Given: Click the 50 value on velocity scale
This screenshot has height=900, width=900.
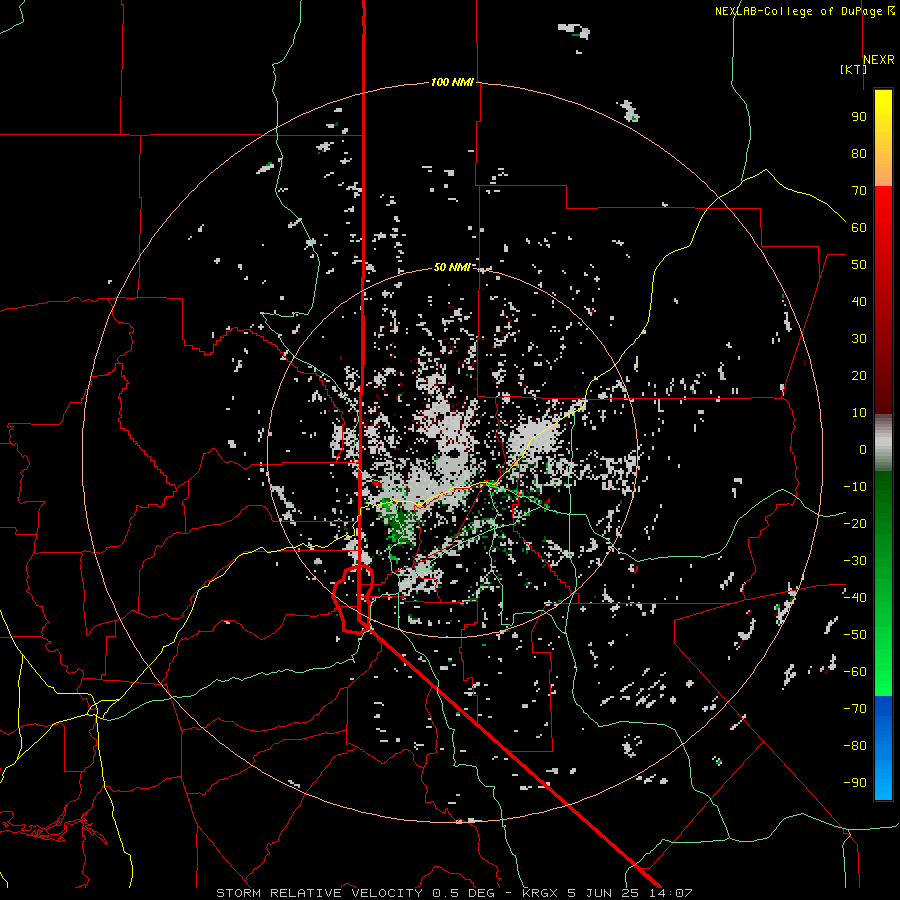Looking at the screenshot, I should coord(859,265).
